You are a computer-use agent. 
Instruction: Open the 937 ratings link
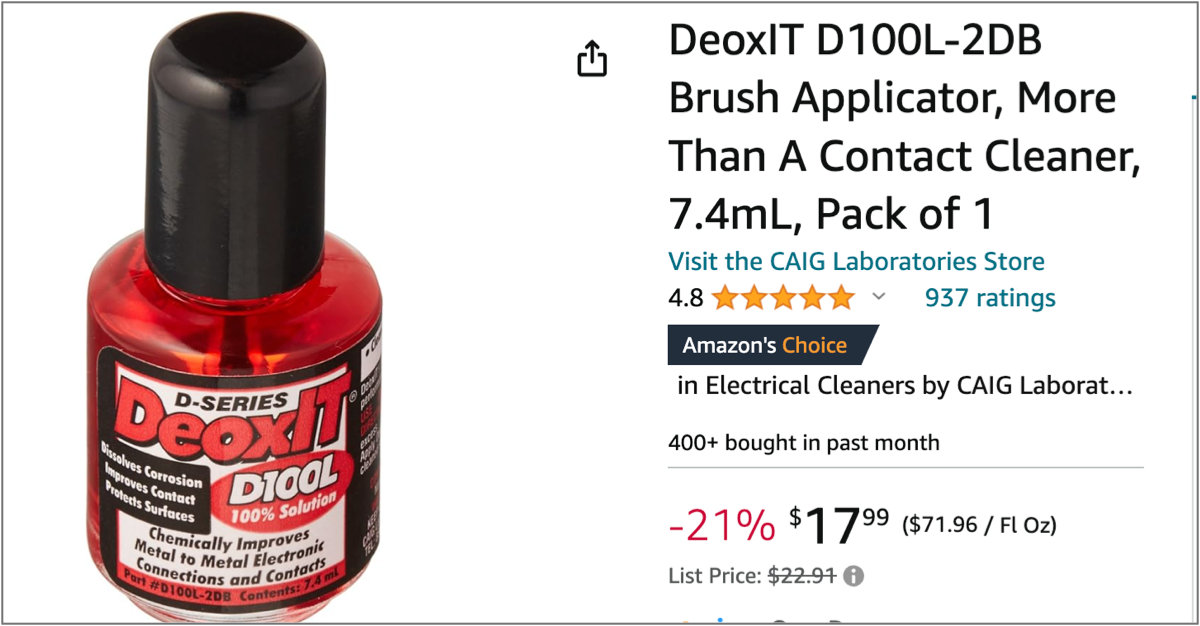pyautogui.click(x=990, y=298)
